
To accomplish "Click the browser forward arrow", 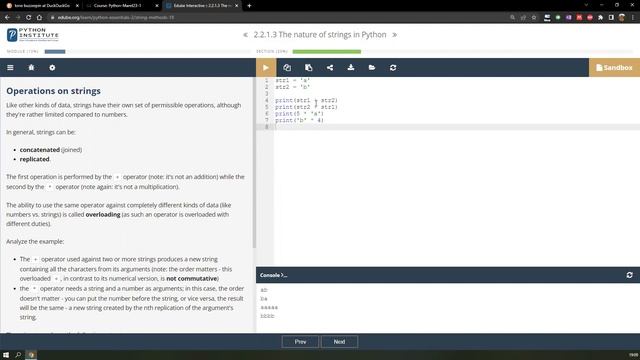I will pos(18,18).
